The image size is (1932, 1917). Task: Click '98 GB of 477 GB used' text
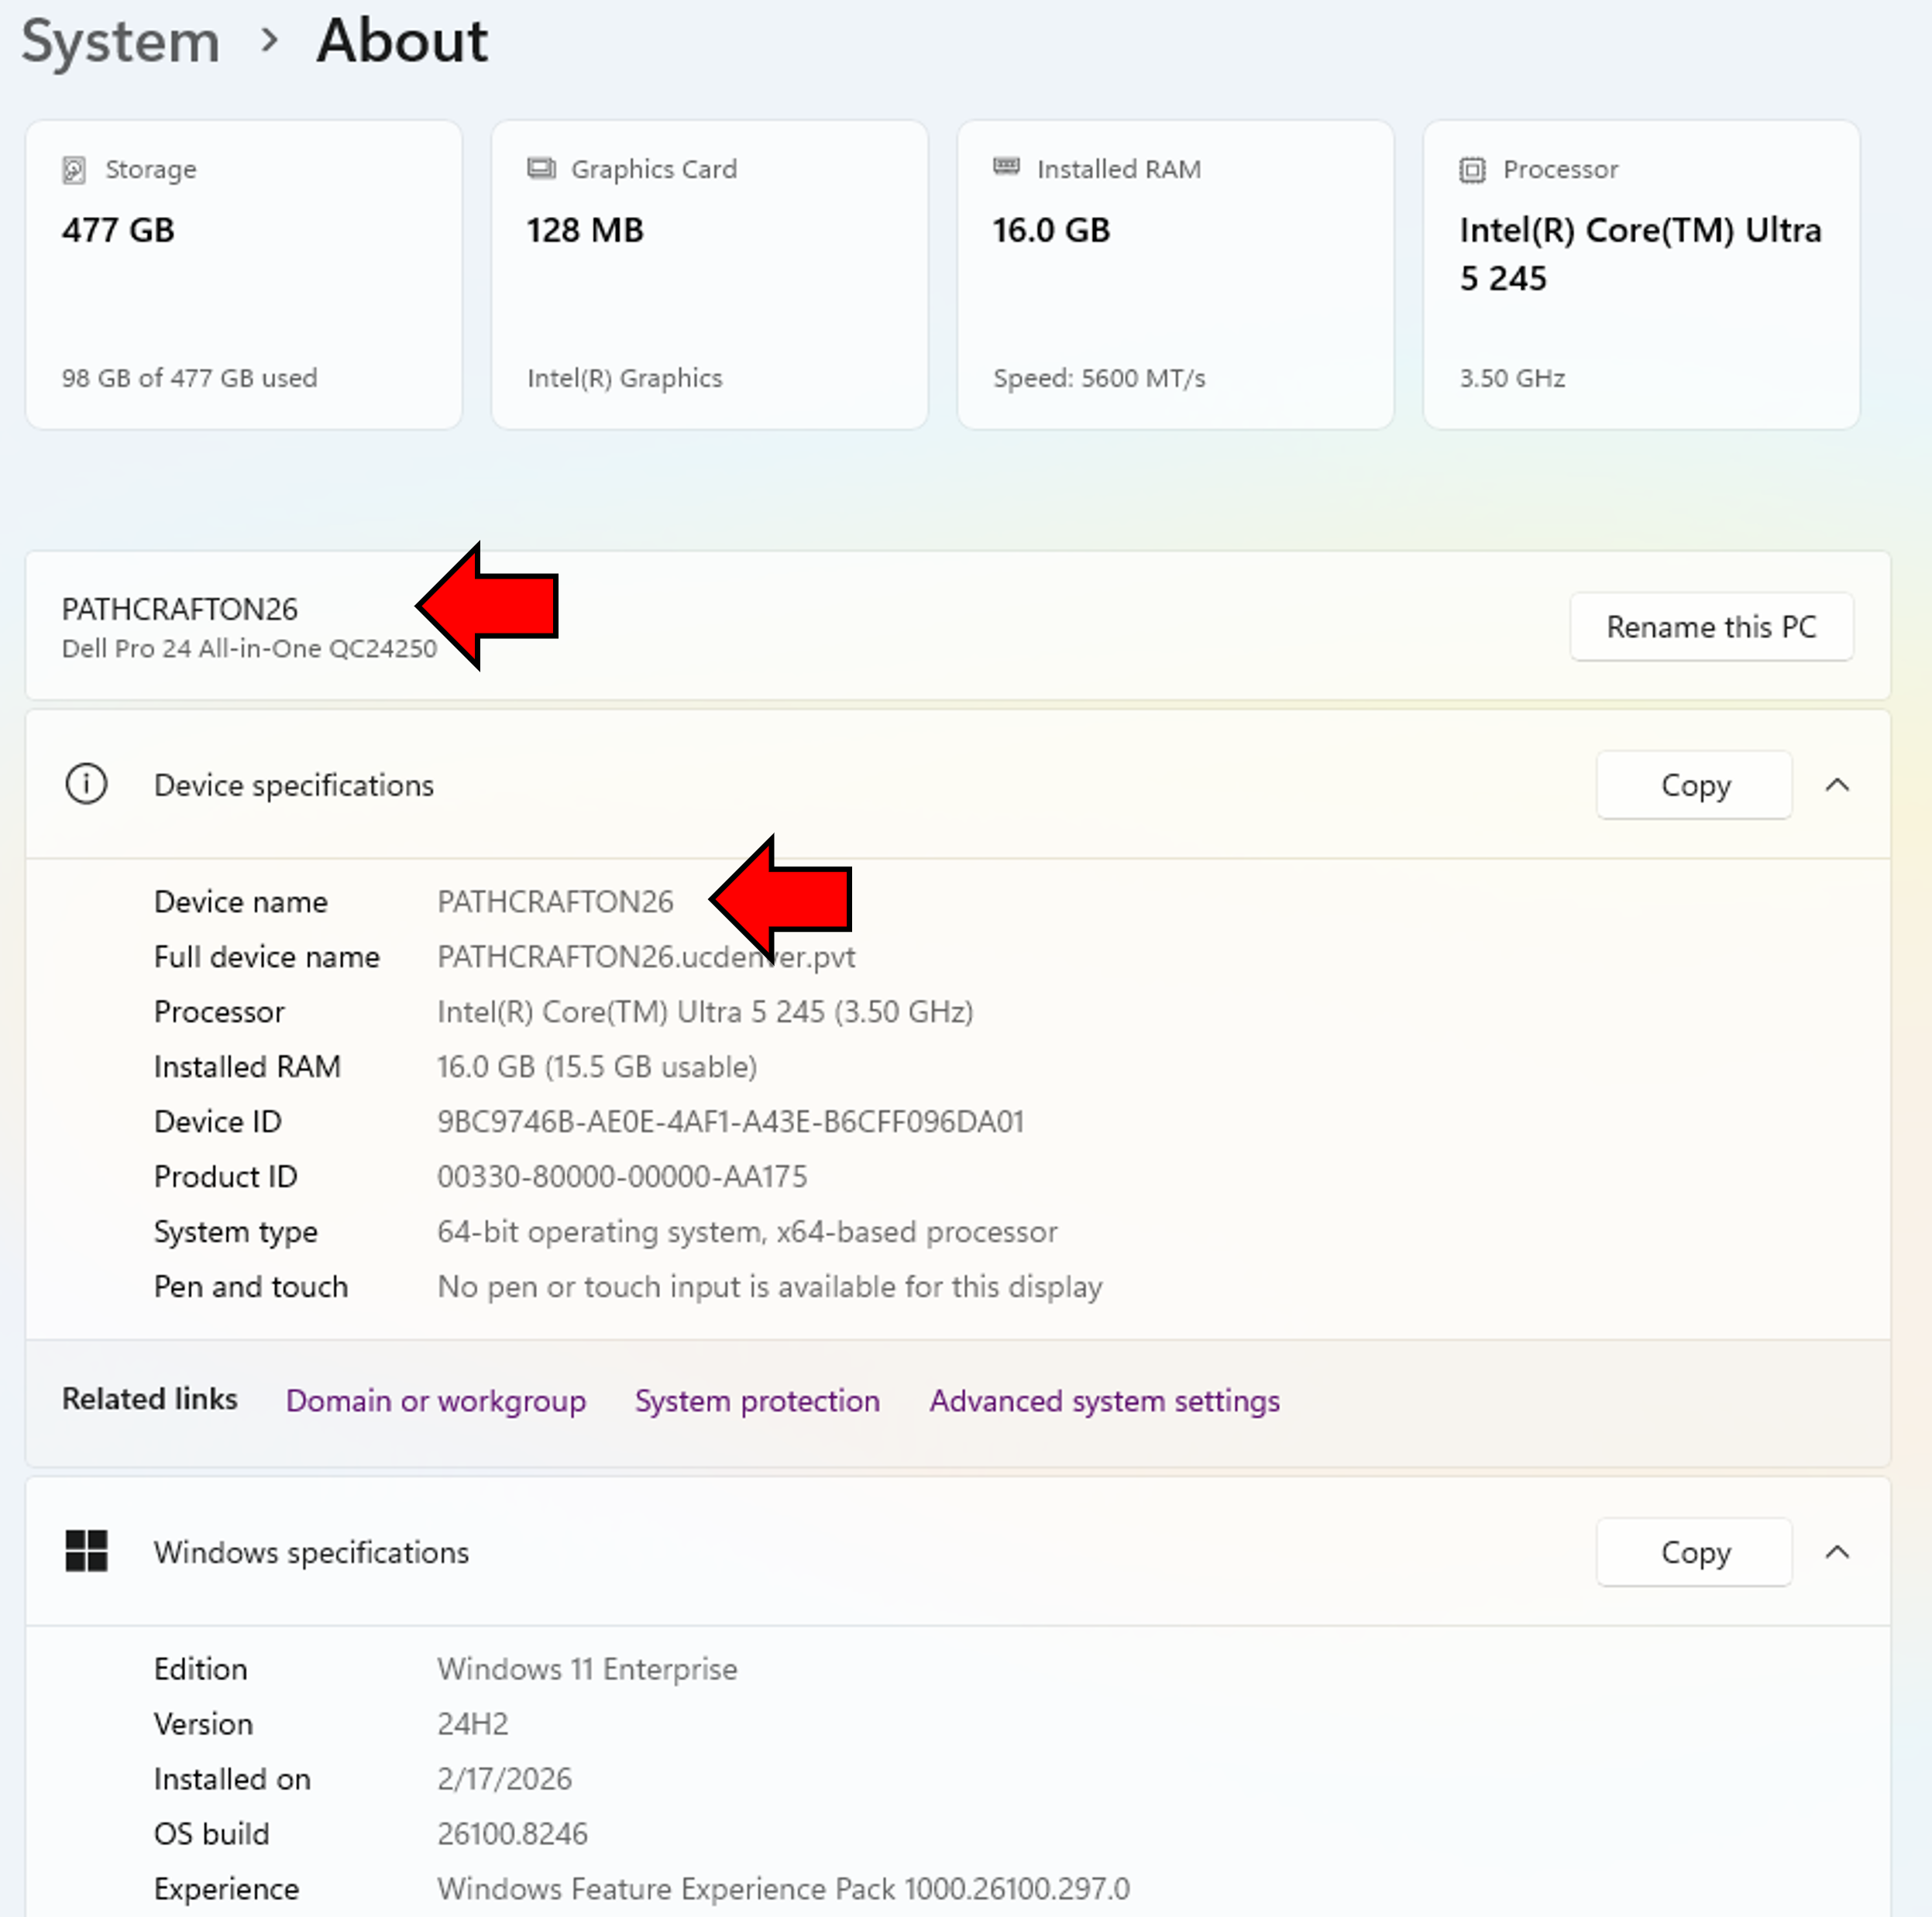(x=190, y=378)
